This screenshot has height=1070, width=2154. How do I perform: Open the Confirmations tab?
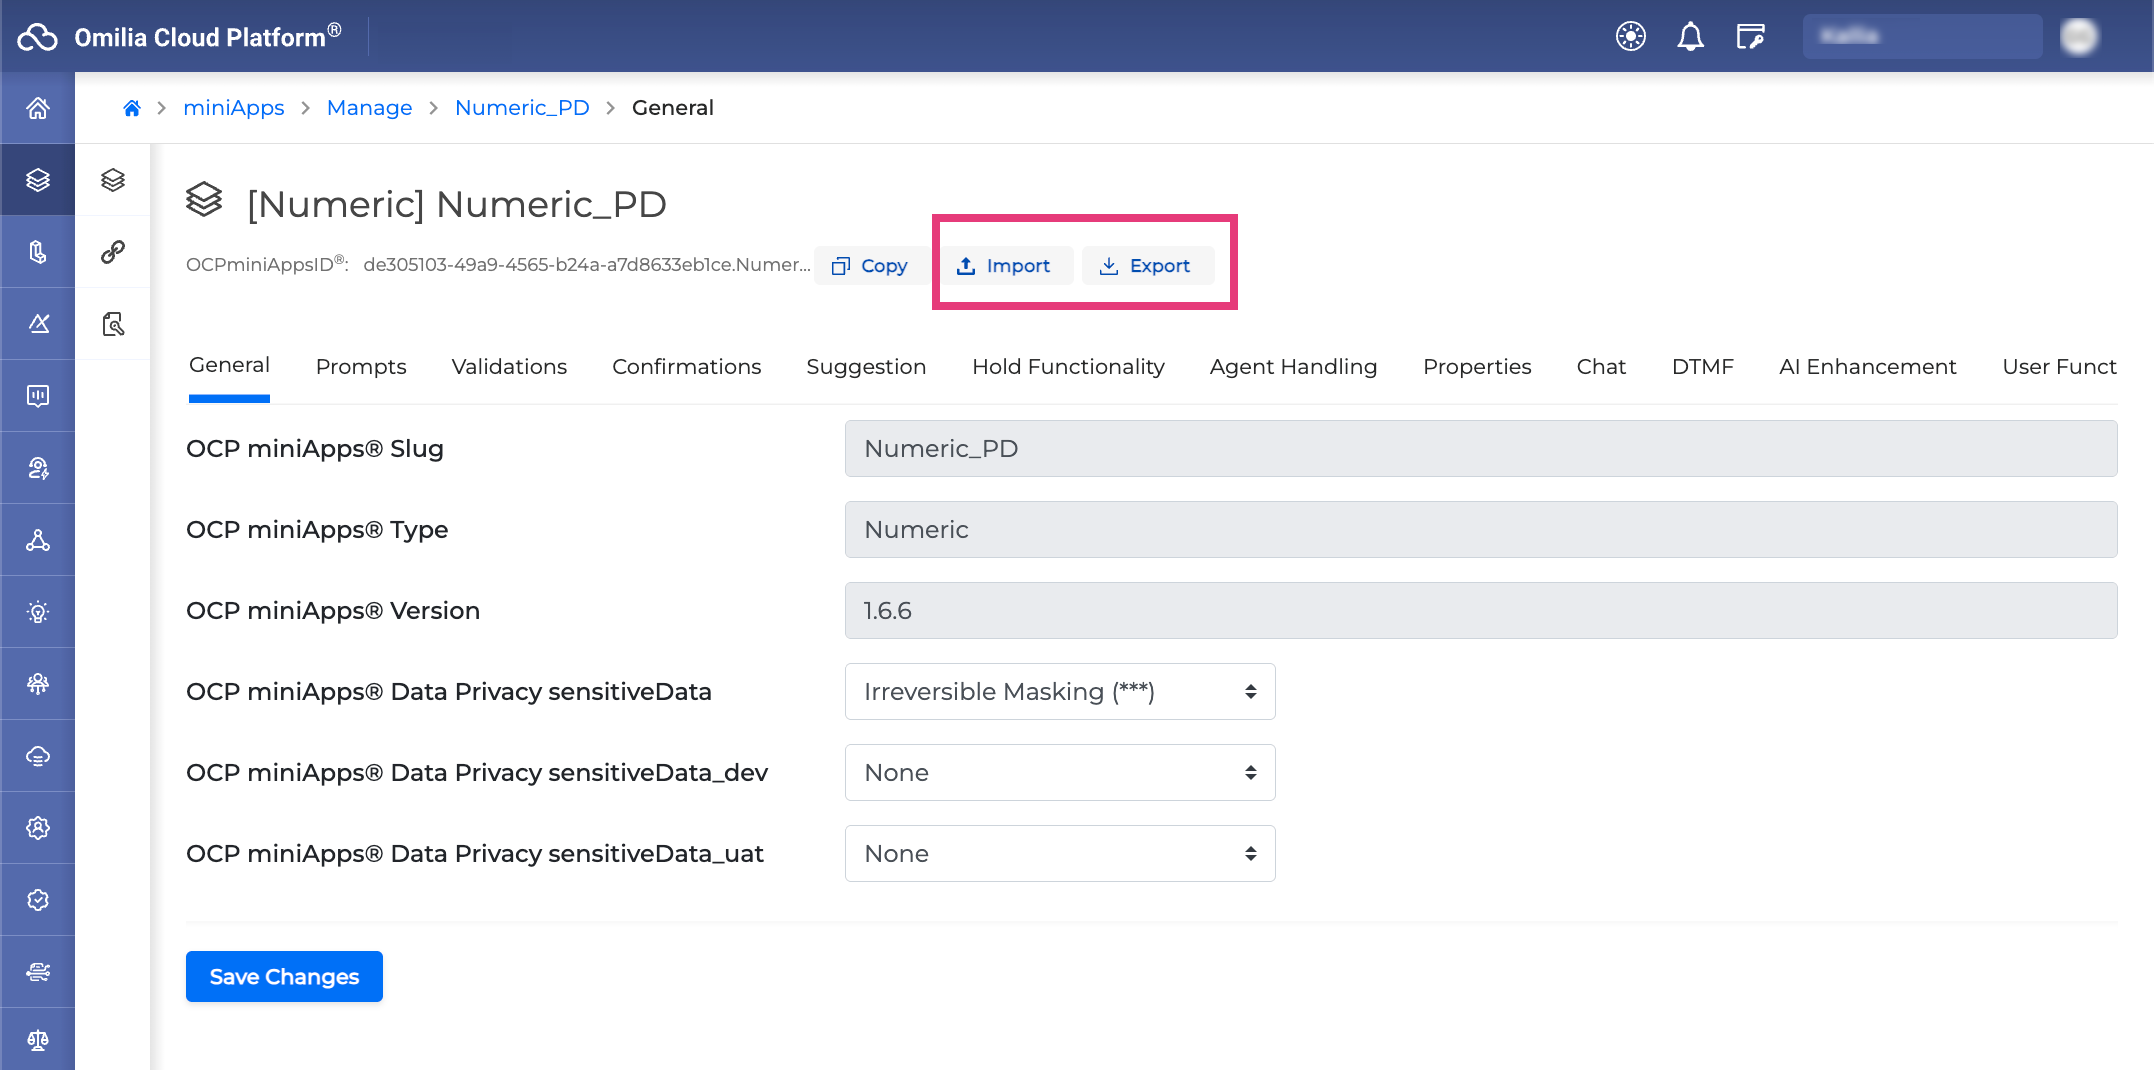tap(686, 367)
